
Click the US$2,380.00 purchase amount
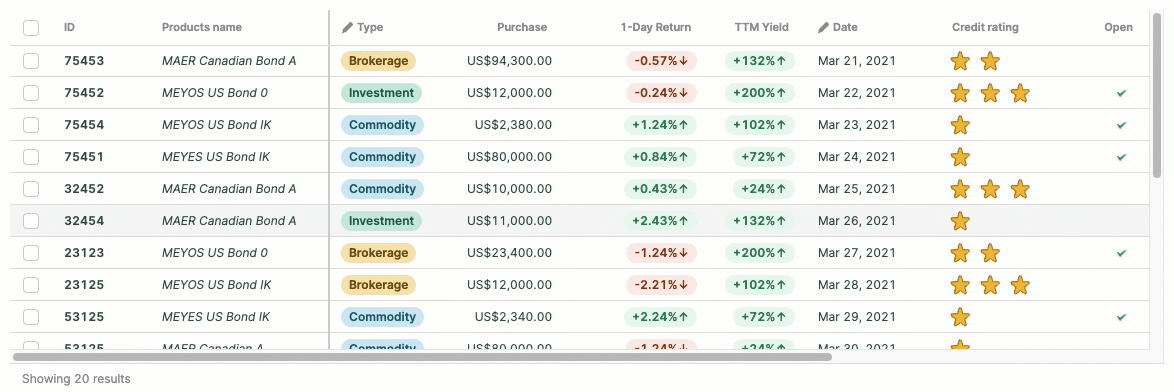514,125
